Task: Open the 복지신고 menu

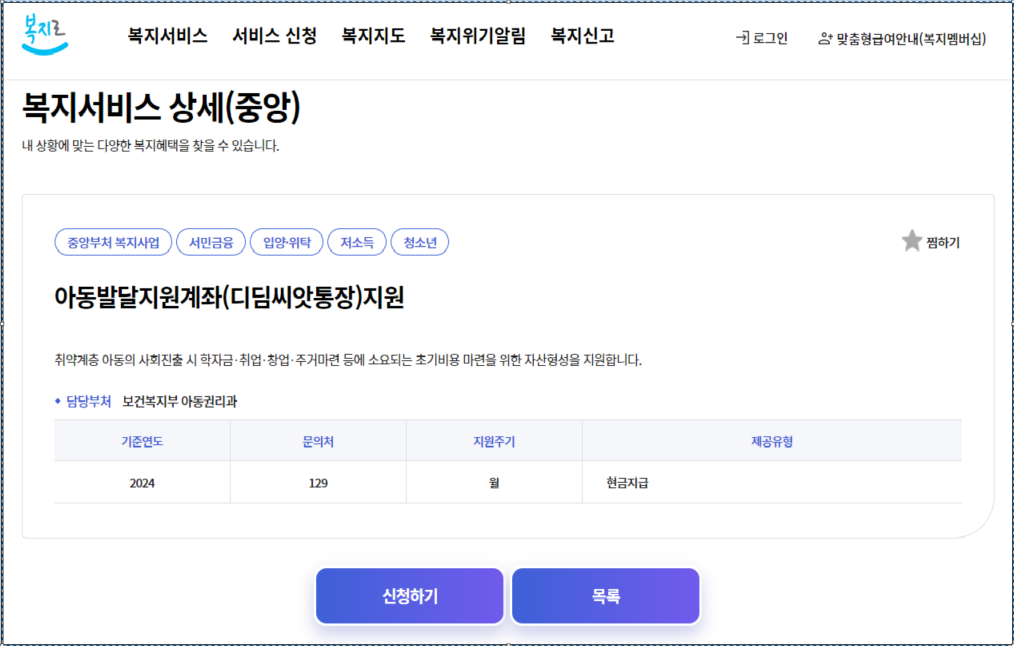Action: click(580, 36)
